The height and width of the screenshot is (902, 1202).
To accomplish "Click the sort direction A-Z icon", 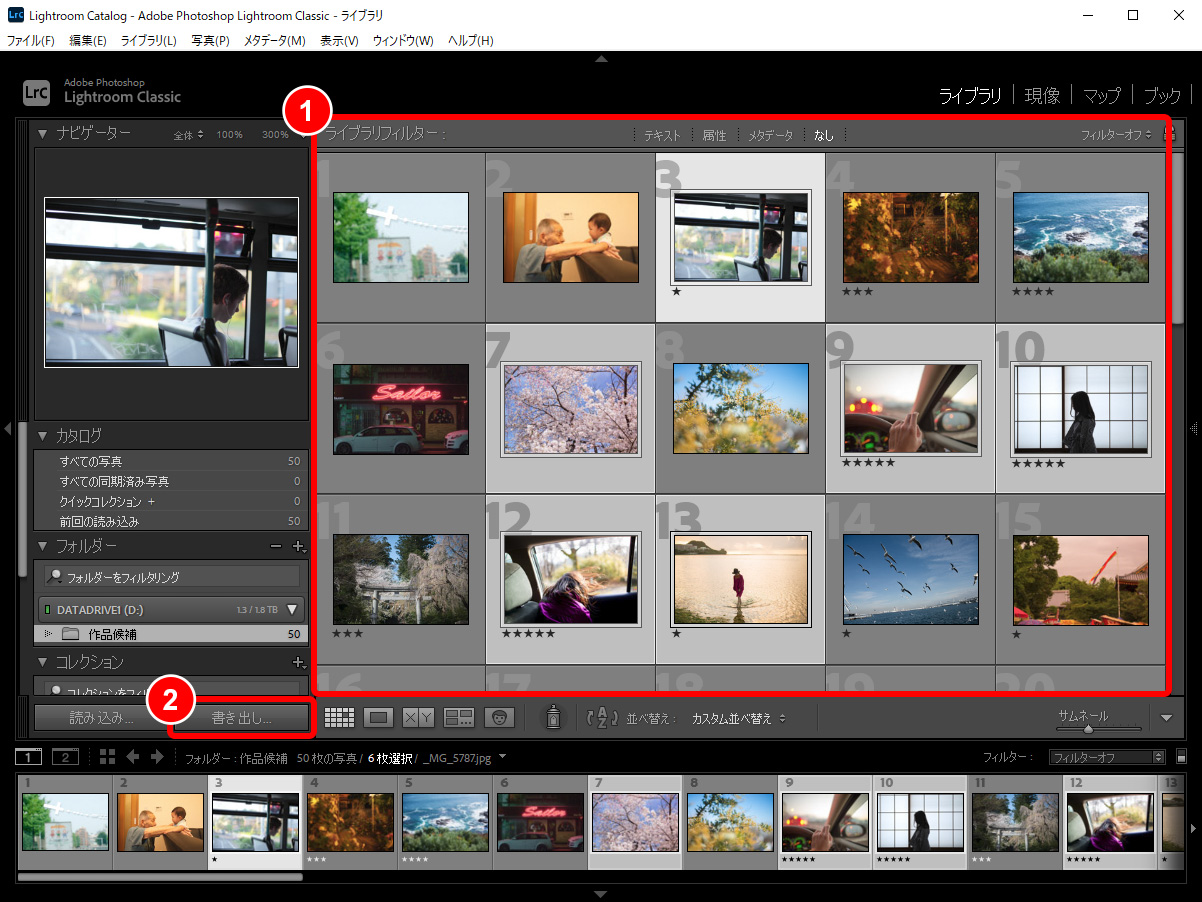I will point(603,718).
